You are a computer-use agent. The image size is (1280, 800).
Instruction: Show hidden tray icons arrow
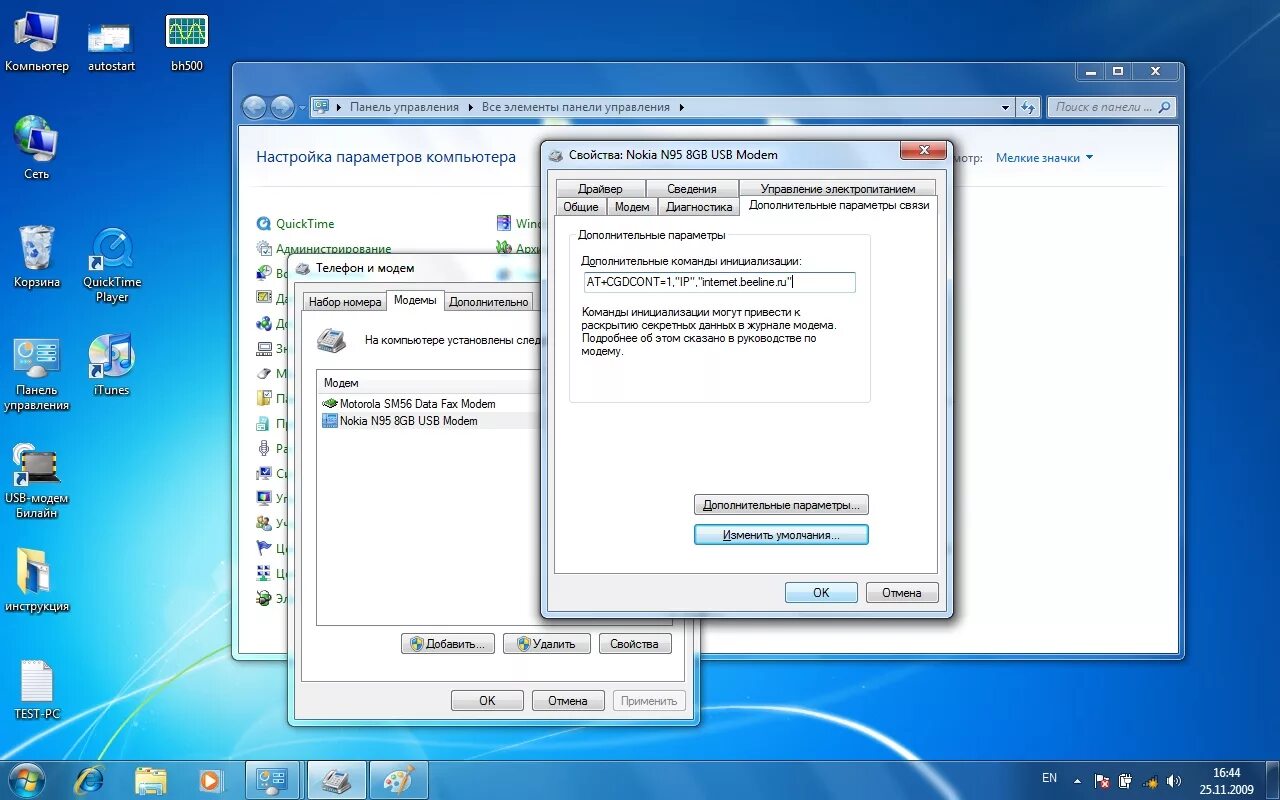click(1078, 780)
